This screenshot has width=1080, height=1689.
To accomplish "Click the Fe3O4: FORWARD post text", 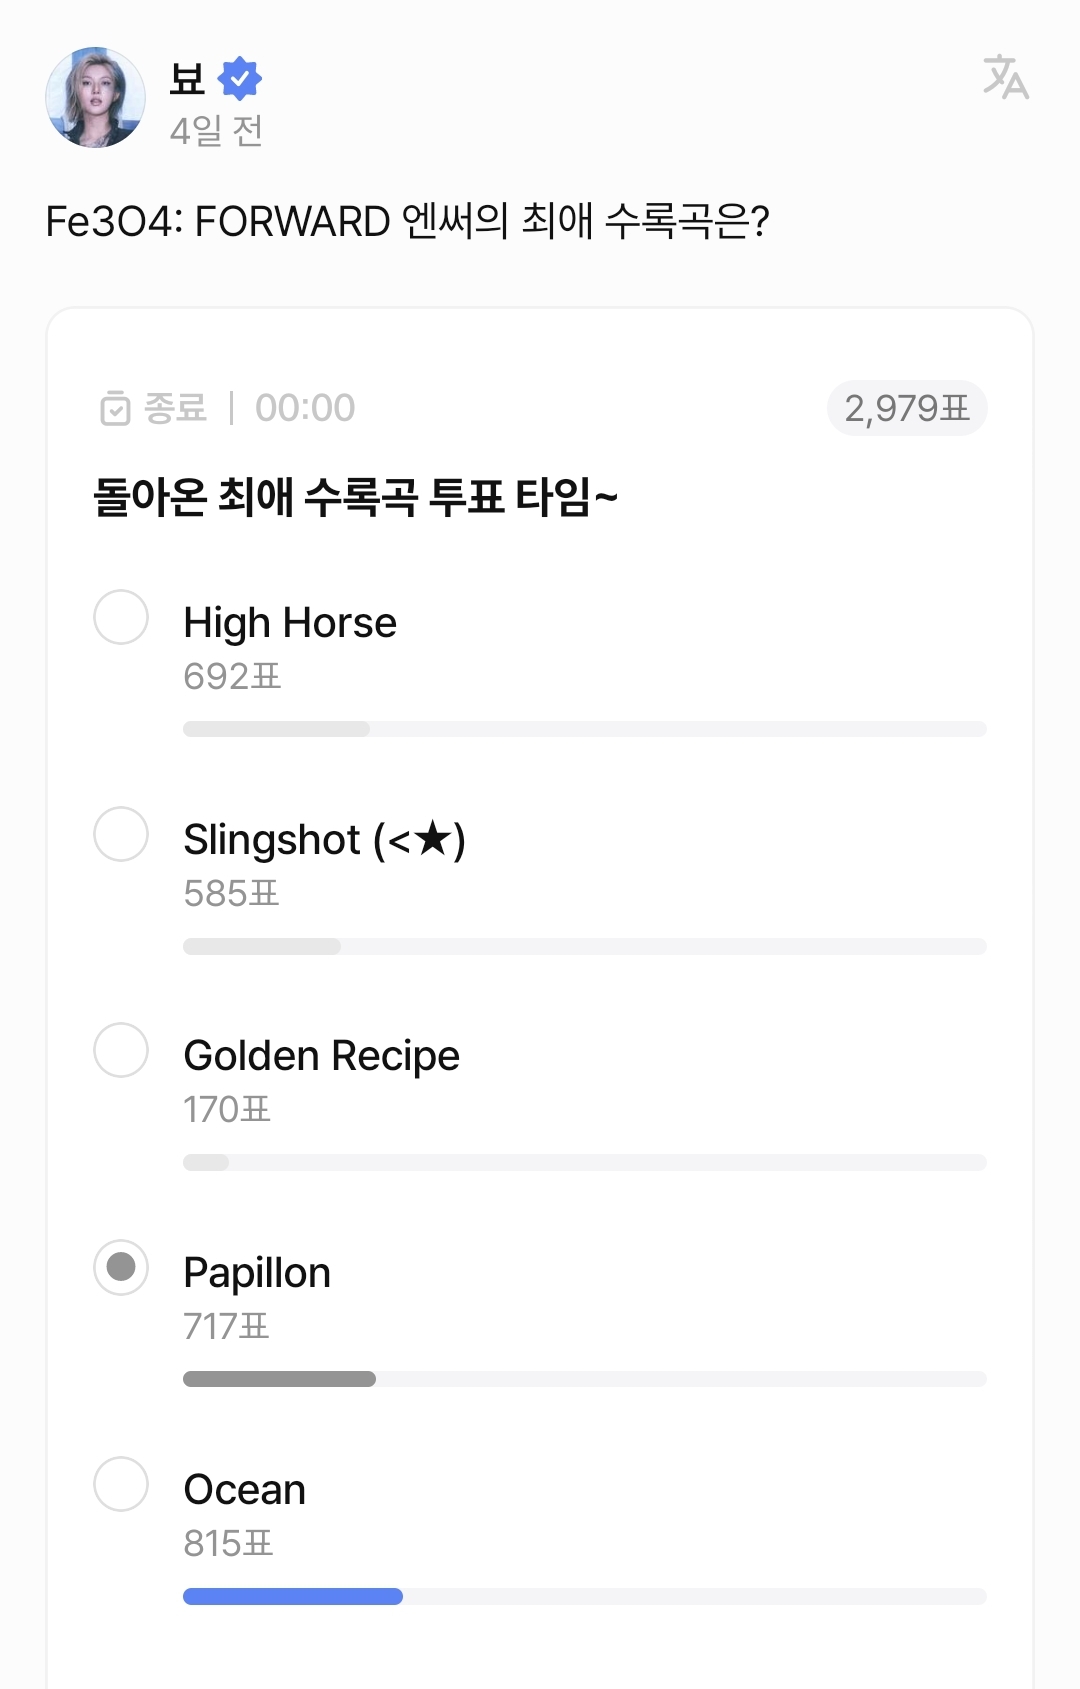I will (407, 221).
